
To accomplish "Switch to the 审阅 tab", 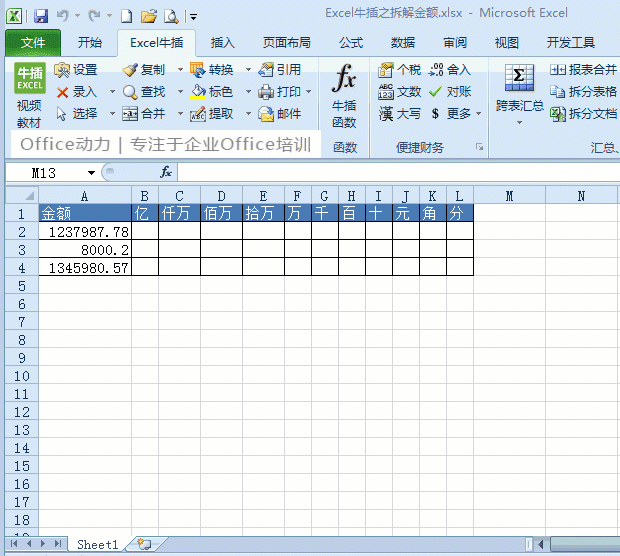I will 455,43.
